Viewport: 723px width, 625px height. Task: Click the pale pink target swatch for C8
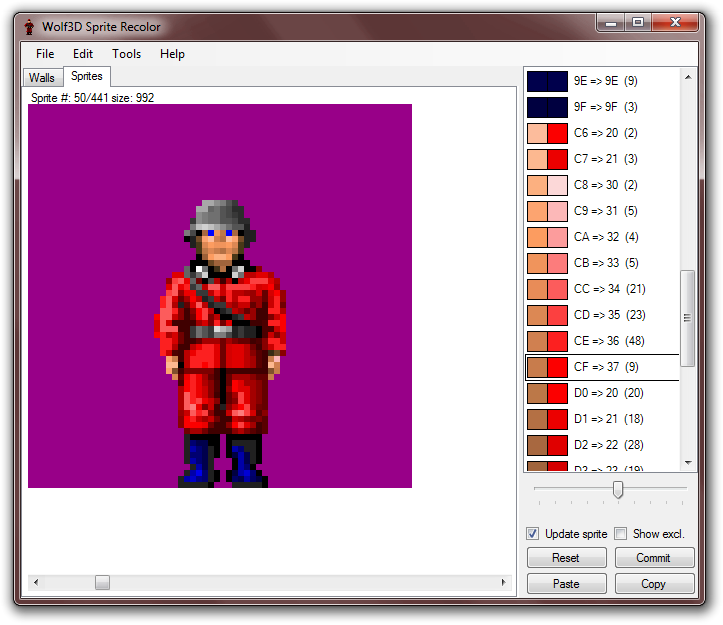coord(557,185)
